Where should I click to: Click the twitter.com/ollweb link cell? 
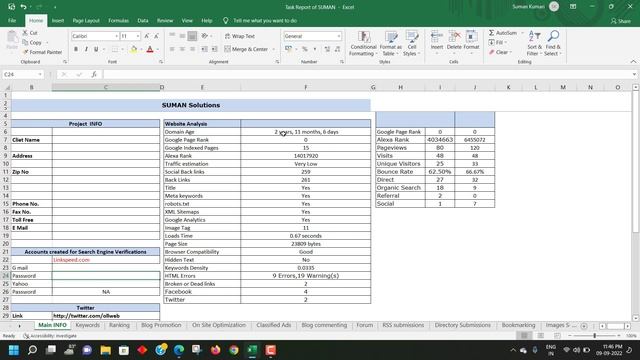[x=106, y=316]
